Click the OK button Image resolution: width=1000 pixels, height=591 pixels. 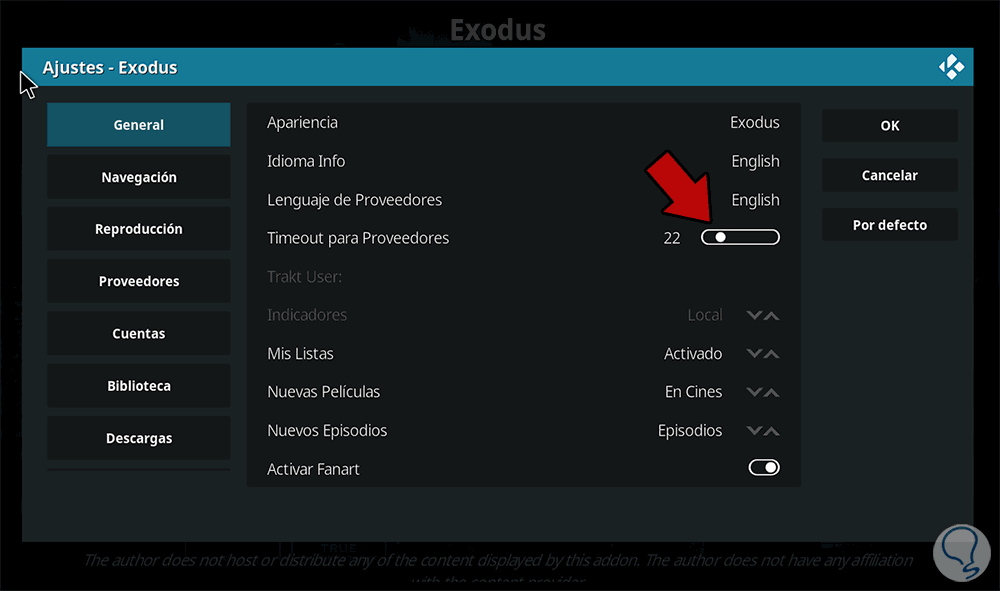(889, 125)
